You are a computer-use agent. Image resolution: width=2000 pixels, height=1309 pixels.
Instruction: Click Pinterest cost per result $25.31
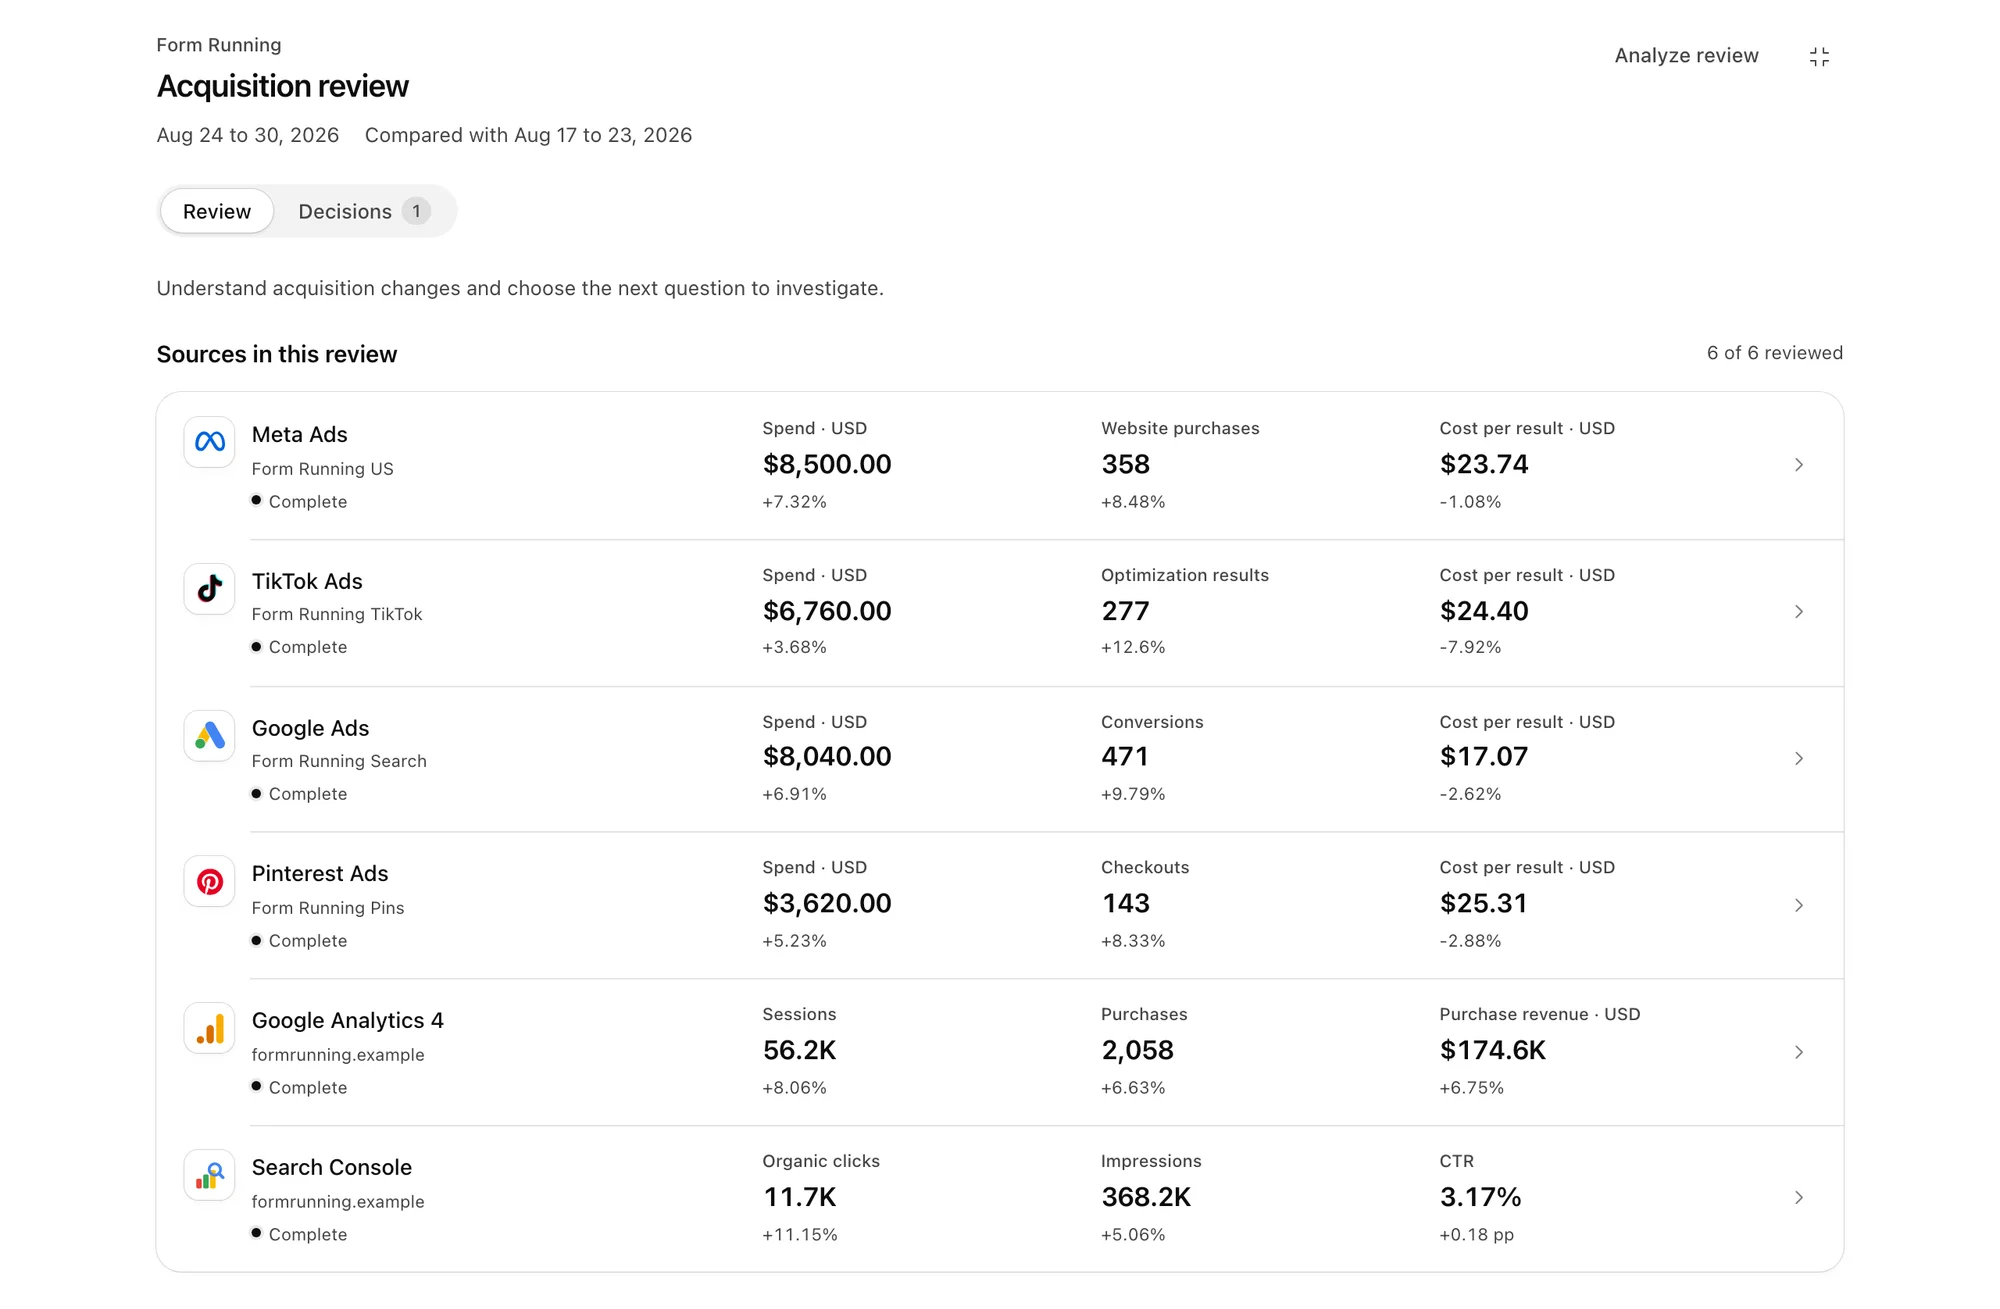click(1484, 904)
